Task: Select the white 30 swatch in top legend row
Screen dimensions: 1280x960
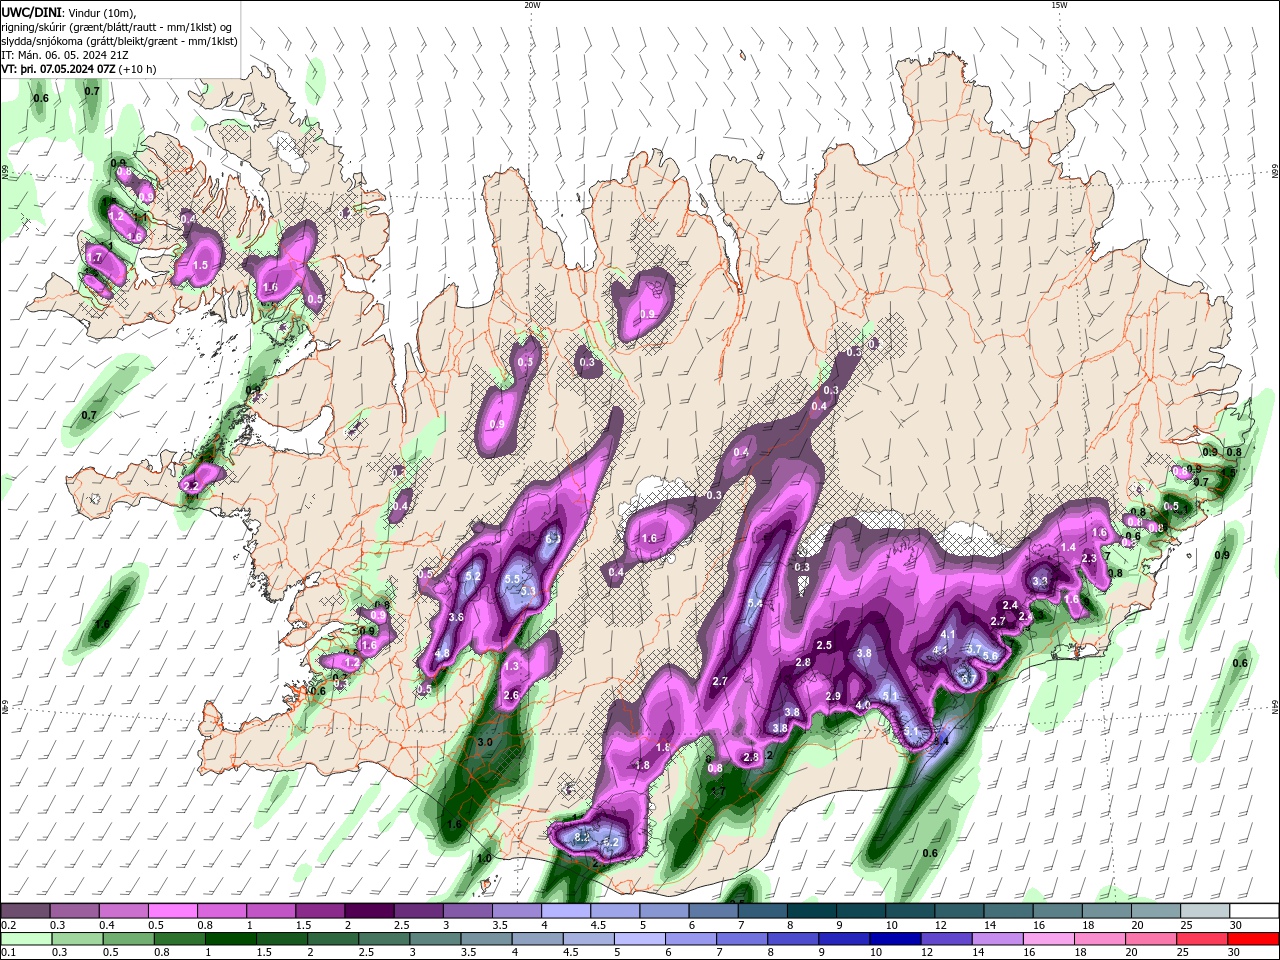Action: [1254, 911]
